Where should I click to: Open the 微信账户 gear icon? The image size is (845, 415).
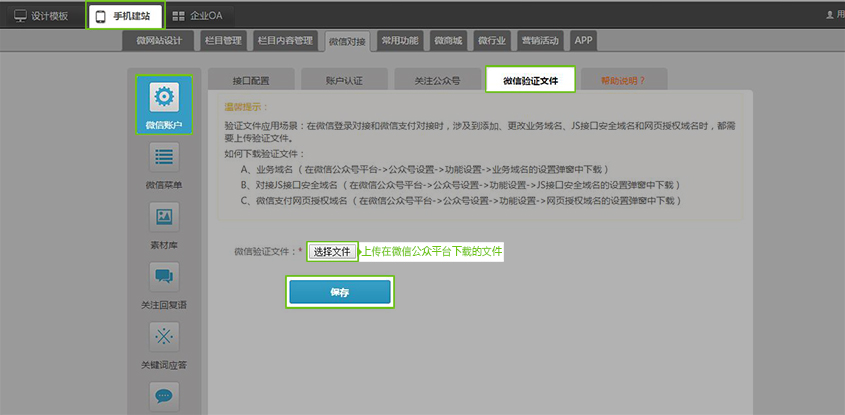coord(164,97)
